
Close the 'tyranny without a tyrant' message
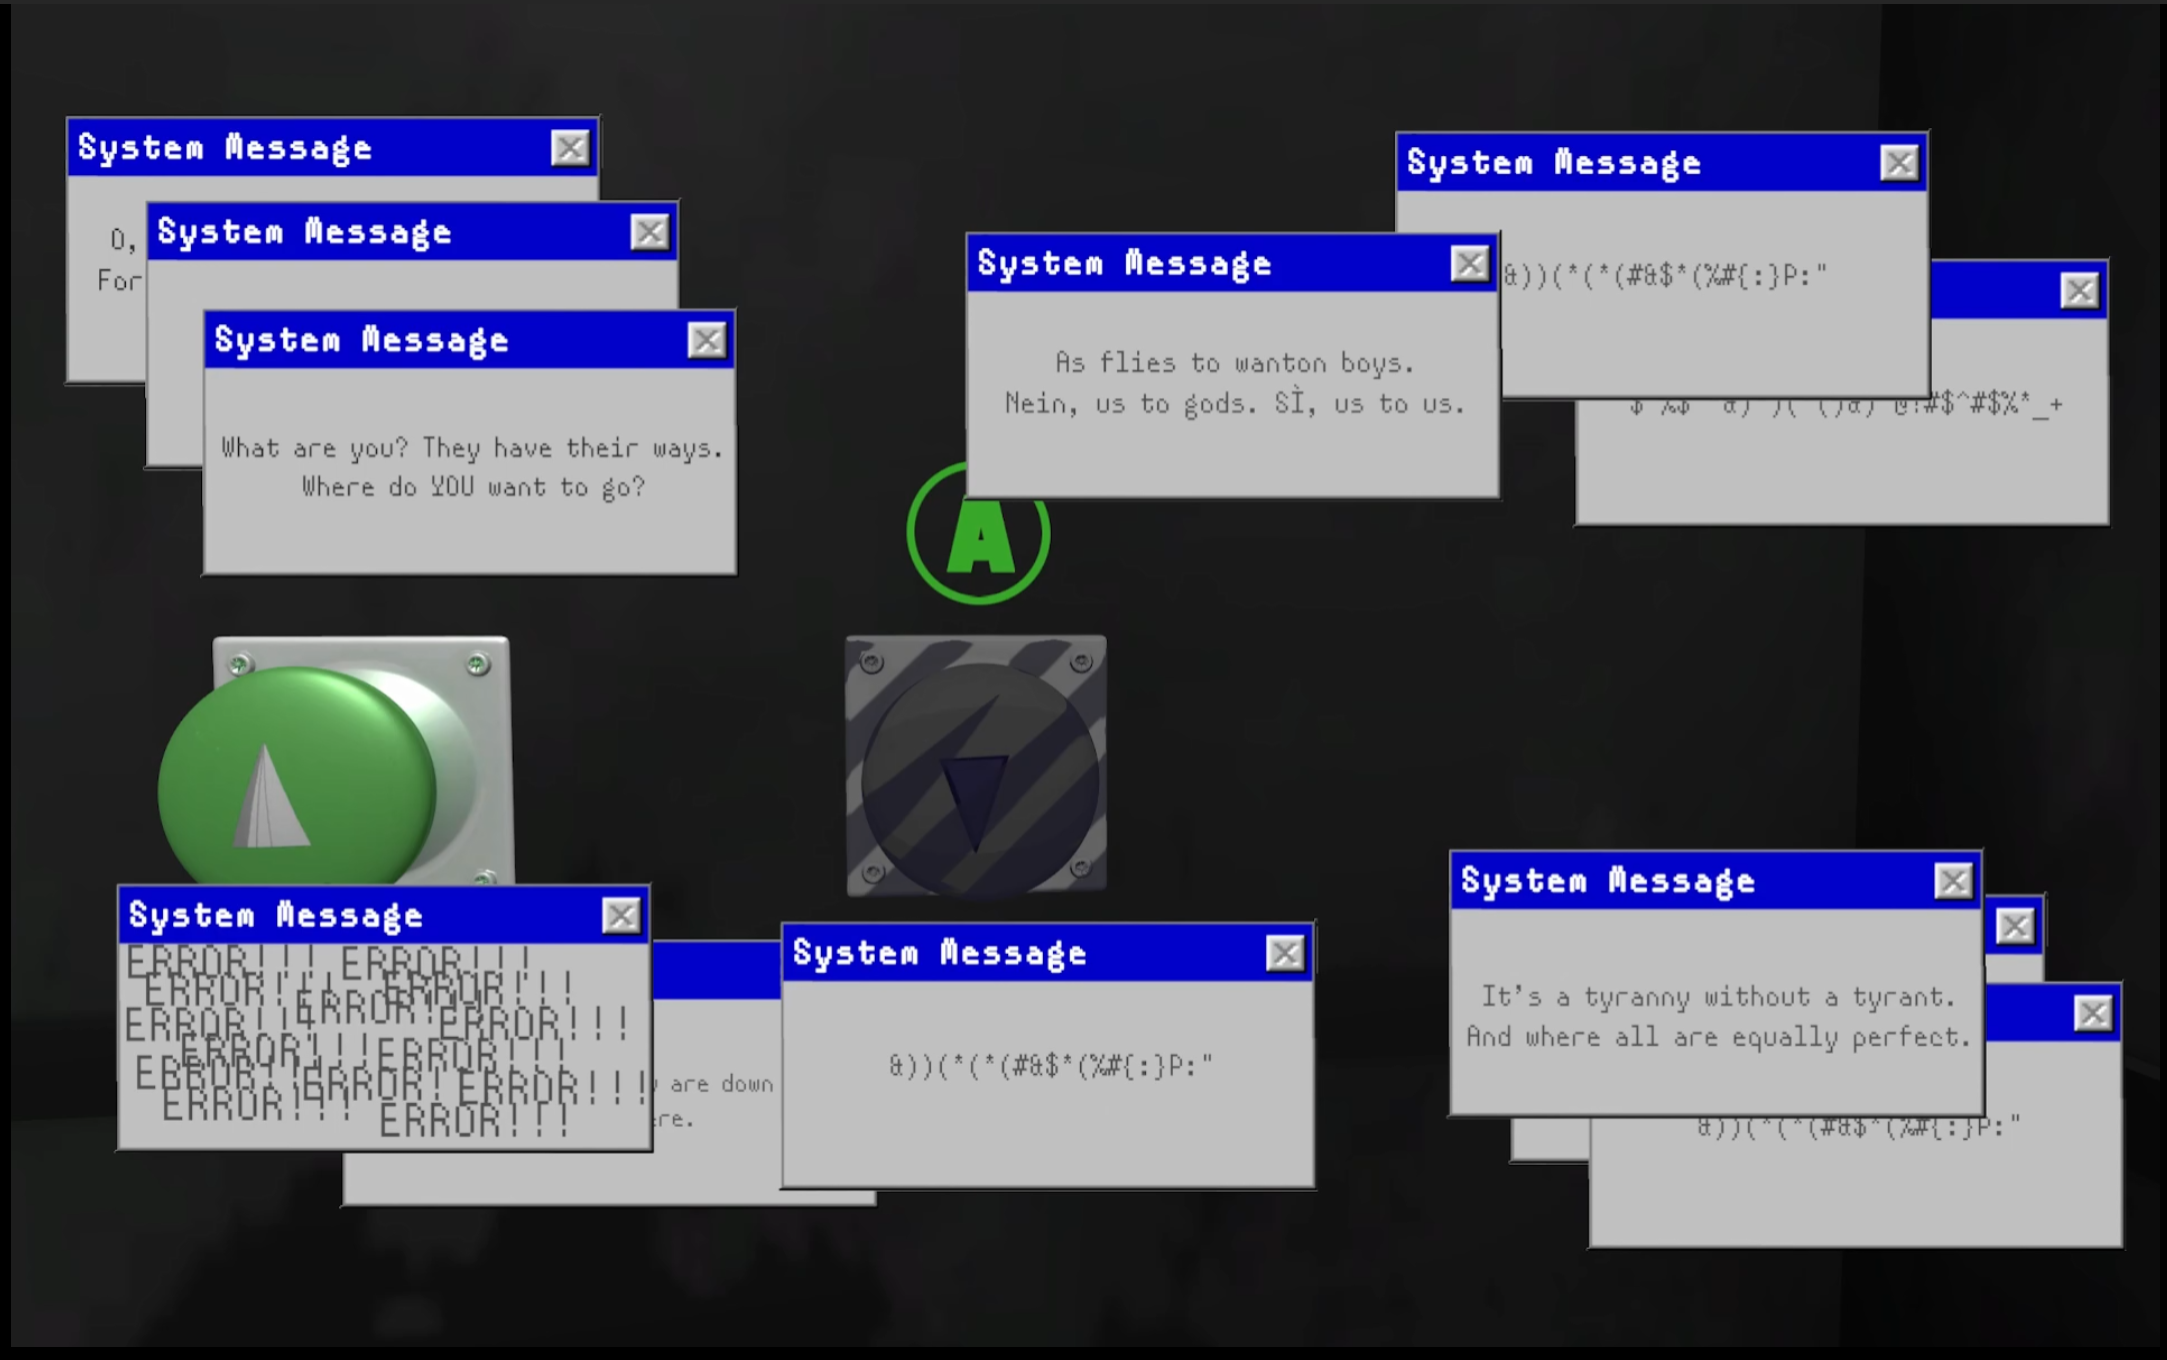click(x=1953, y=881)
